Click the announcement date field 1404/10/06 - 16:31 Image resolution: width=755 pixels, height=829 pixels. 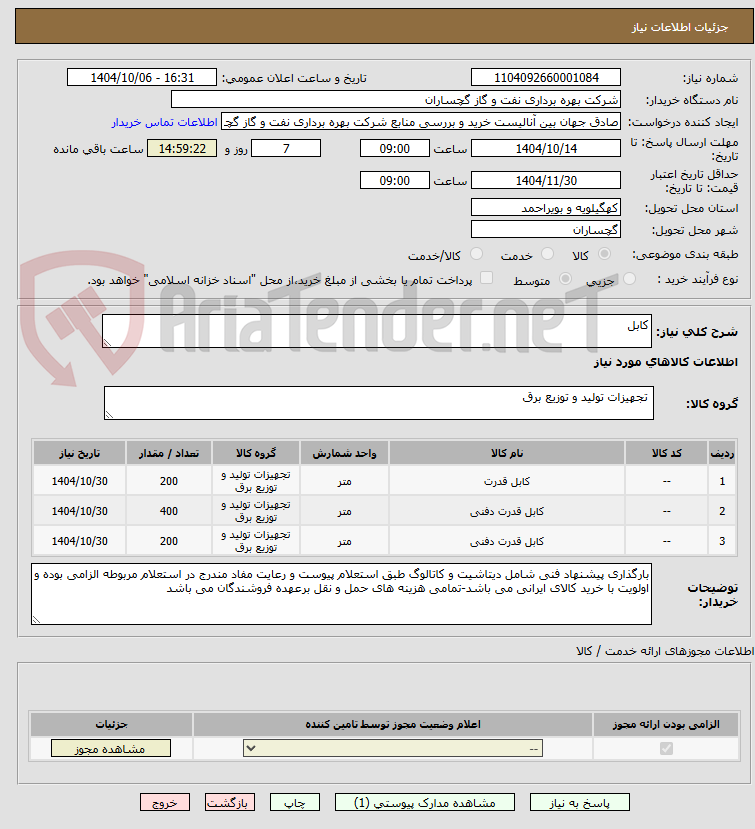(142, 78)
